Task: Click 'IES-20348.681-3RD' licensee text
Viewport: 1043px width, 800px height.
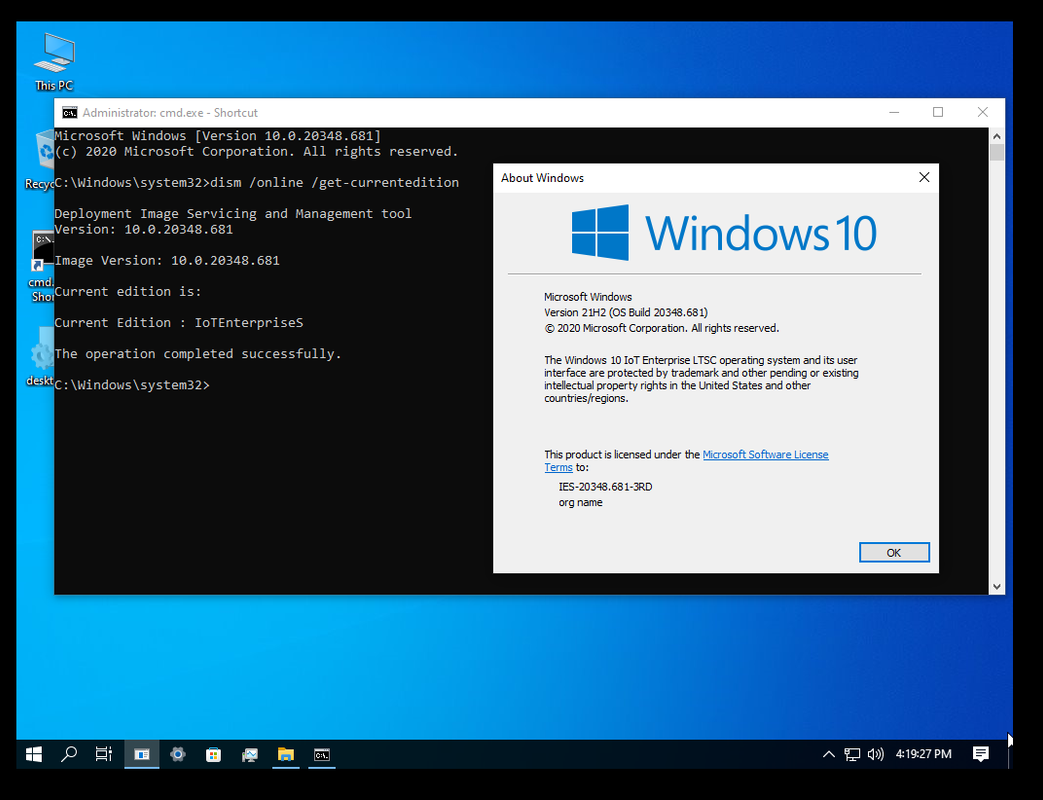Action: point(605,487)
